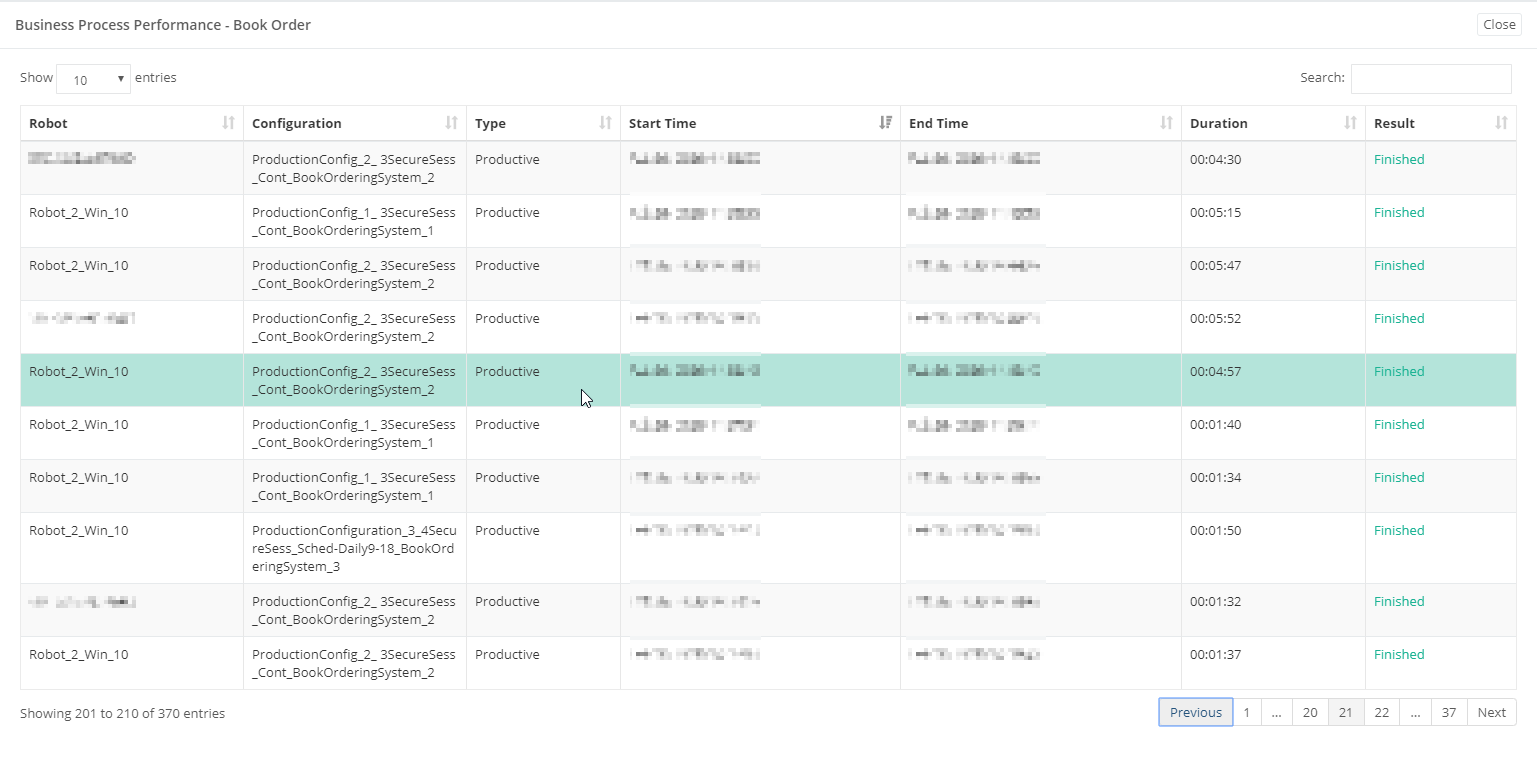Jump to page 20
The image size is (1537, 782).
pyautogui.click(x=1310, y=712)
